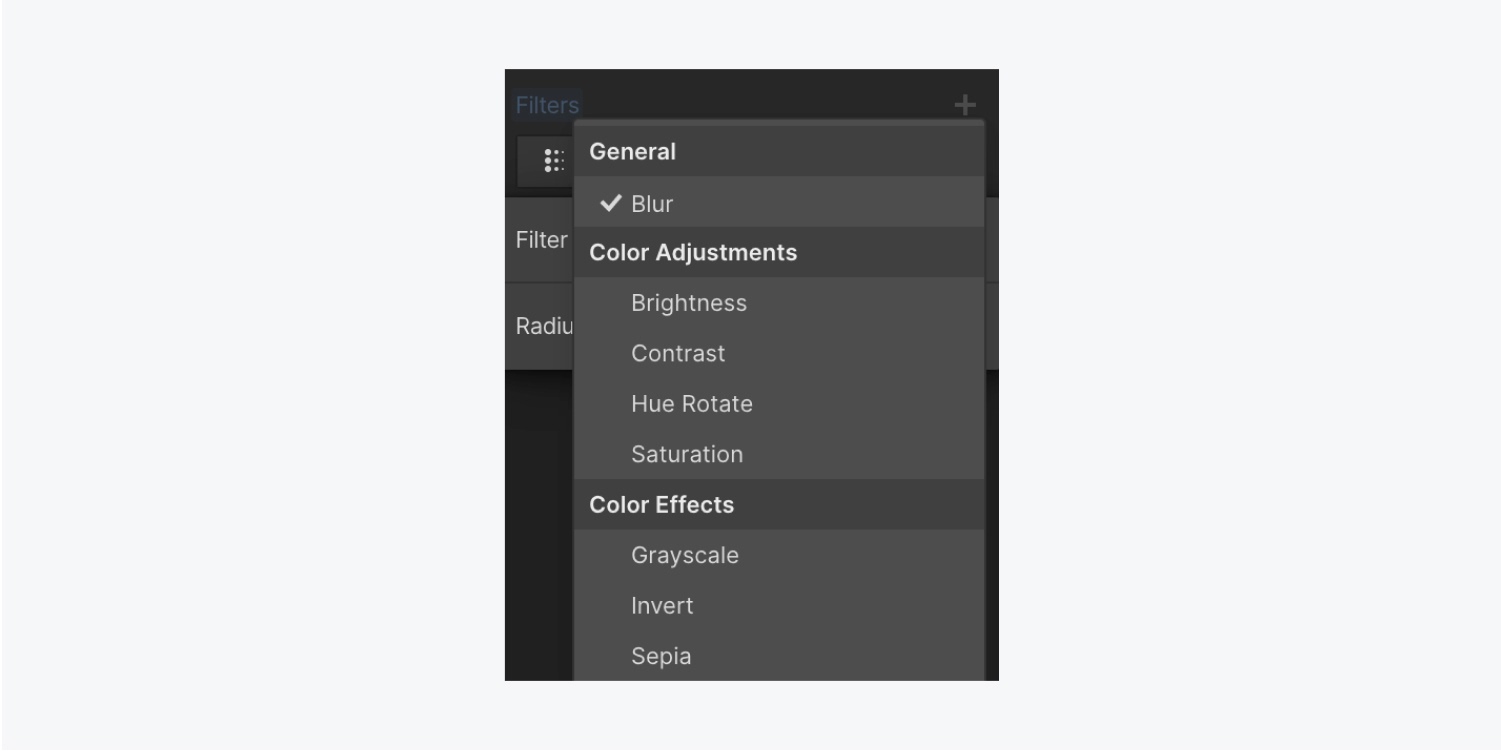
Task: Click the Filters section title
Action: 547,105
